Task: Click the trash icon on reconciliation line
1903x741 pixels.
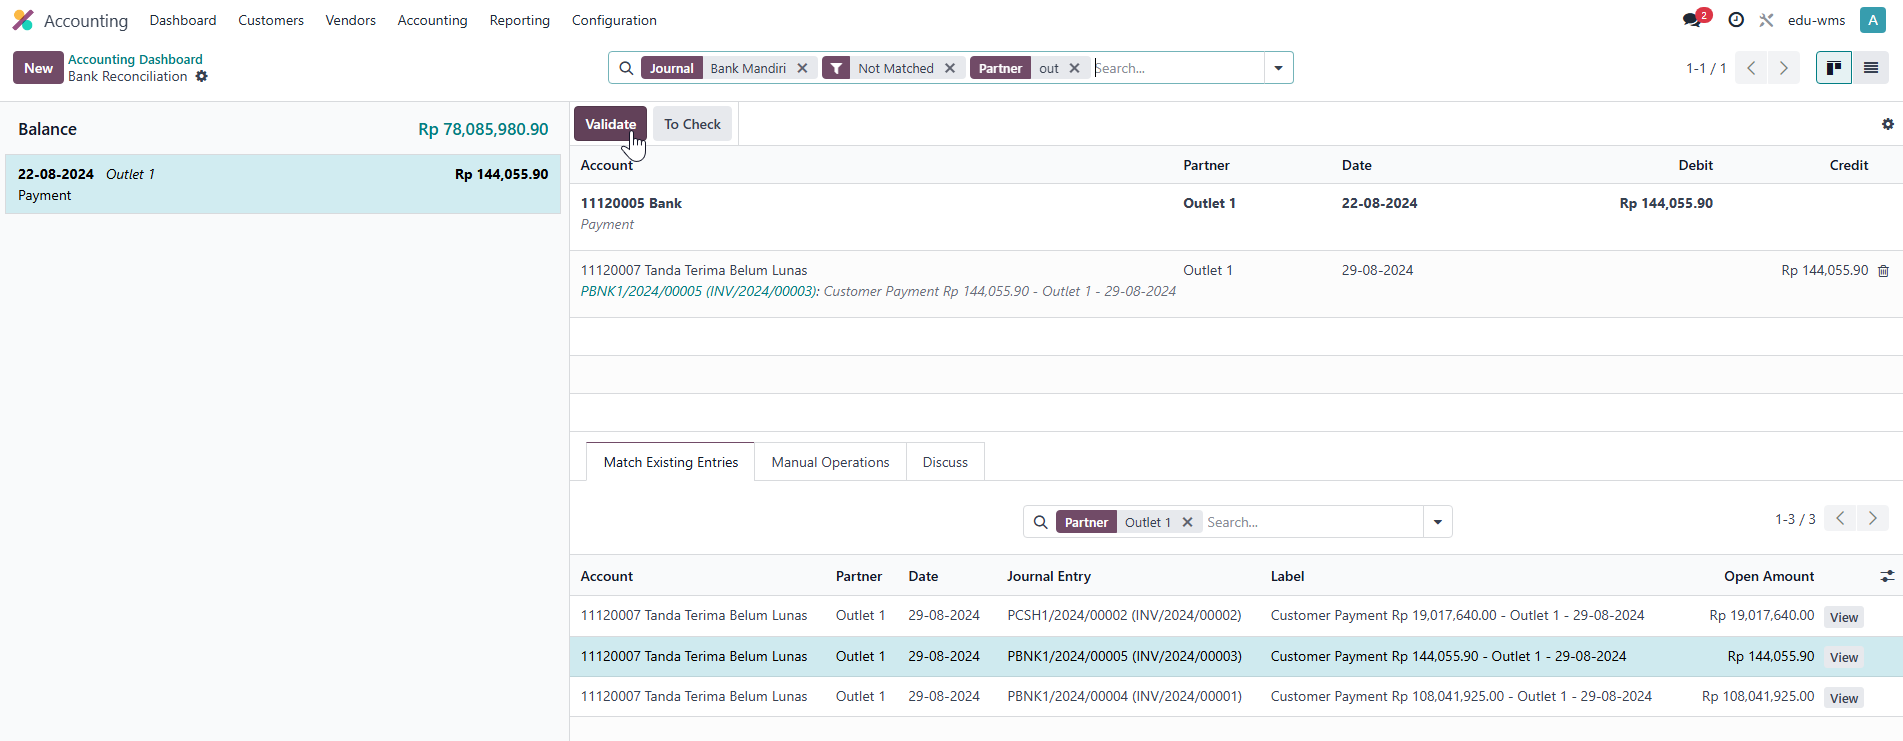Action: [1883, 271]
